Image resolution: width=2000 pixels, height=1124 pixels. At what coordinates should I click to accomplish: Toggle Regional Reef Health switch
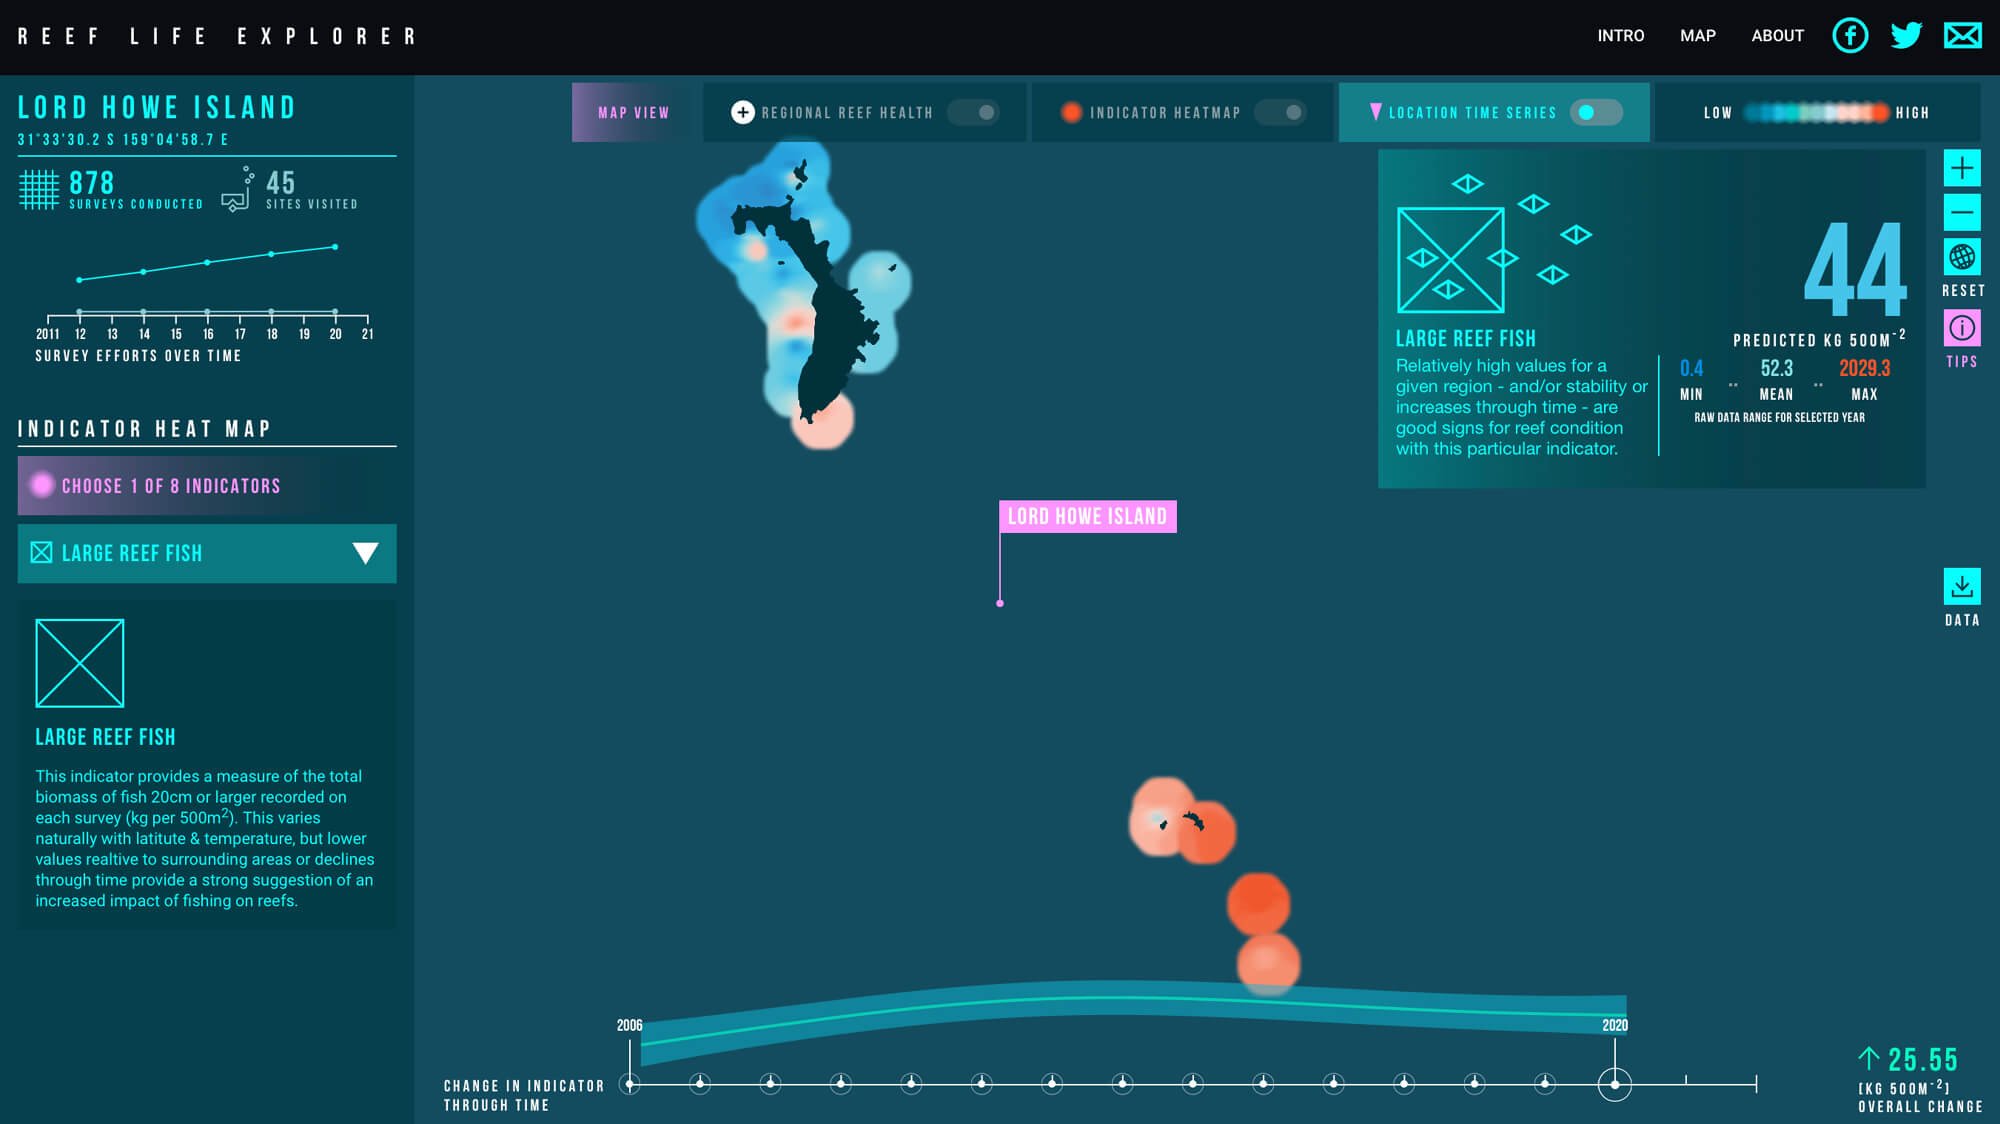[974, 113]
